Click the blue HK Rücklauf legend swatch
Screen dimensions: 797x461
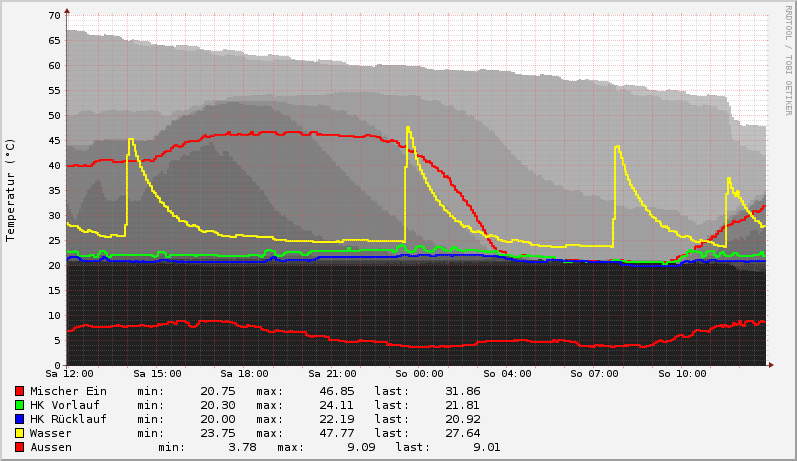(19, 419)
